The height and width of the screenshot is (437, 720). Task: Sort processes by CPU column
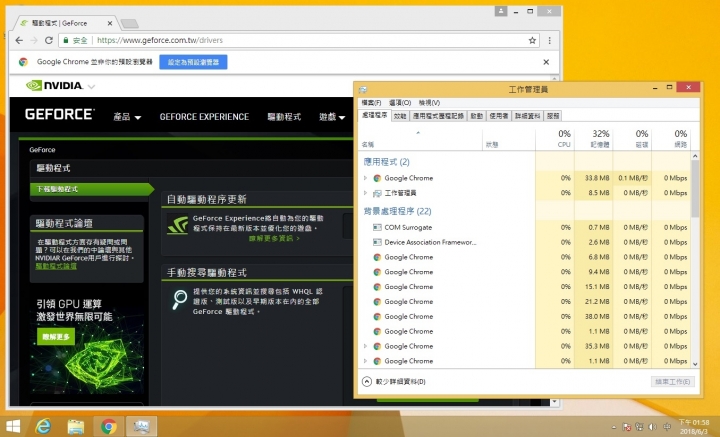tap(555, 139)
